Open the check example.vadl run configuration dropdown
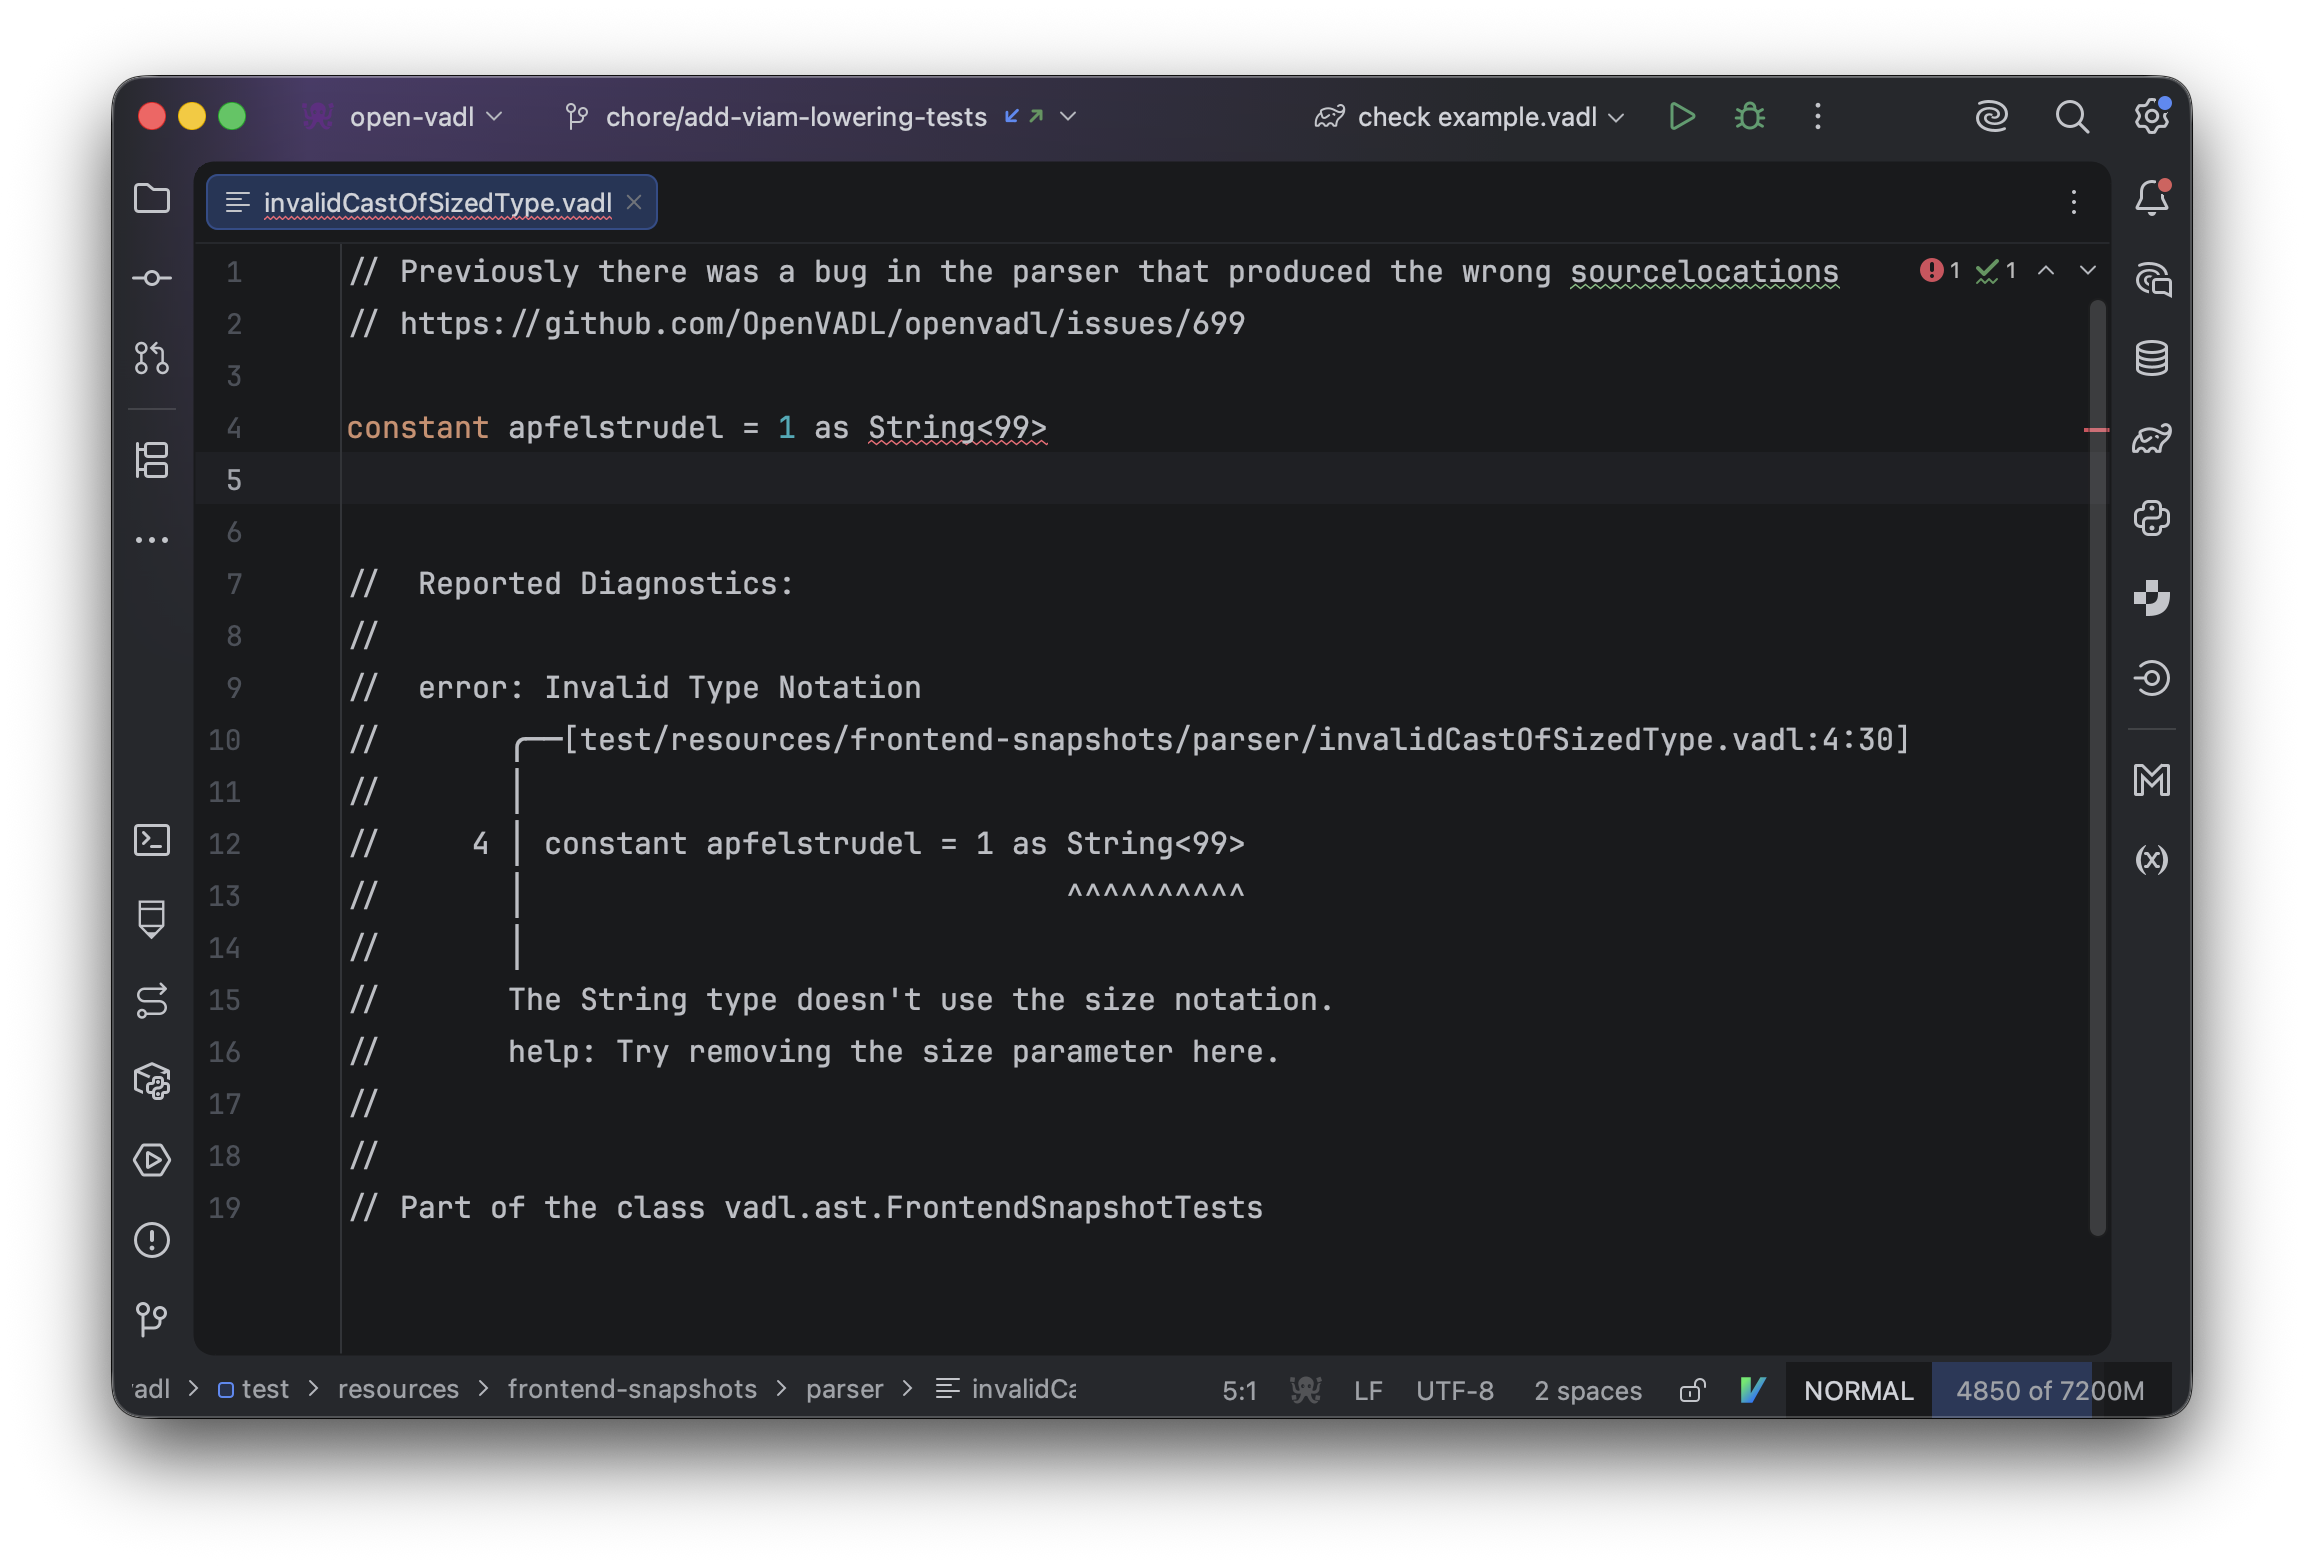 coord(1475,117)
